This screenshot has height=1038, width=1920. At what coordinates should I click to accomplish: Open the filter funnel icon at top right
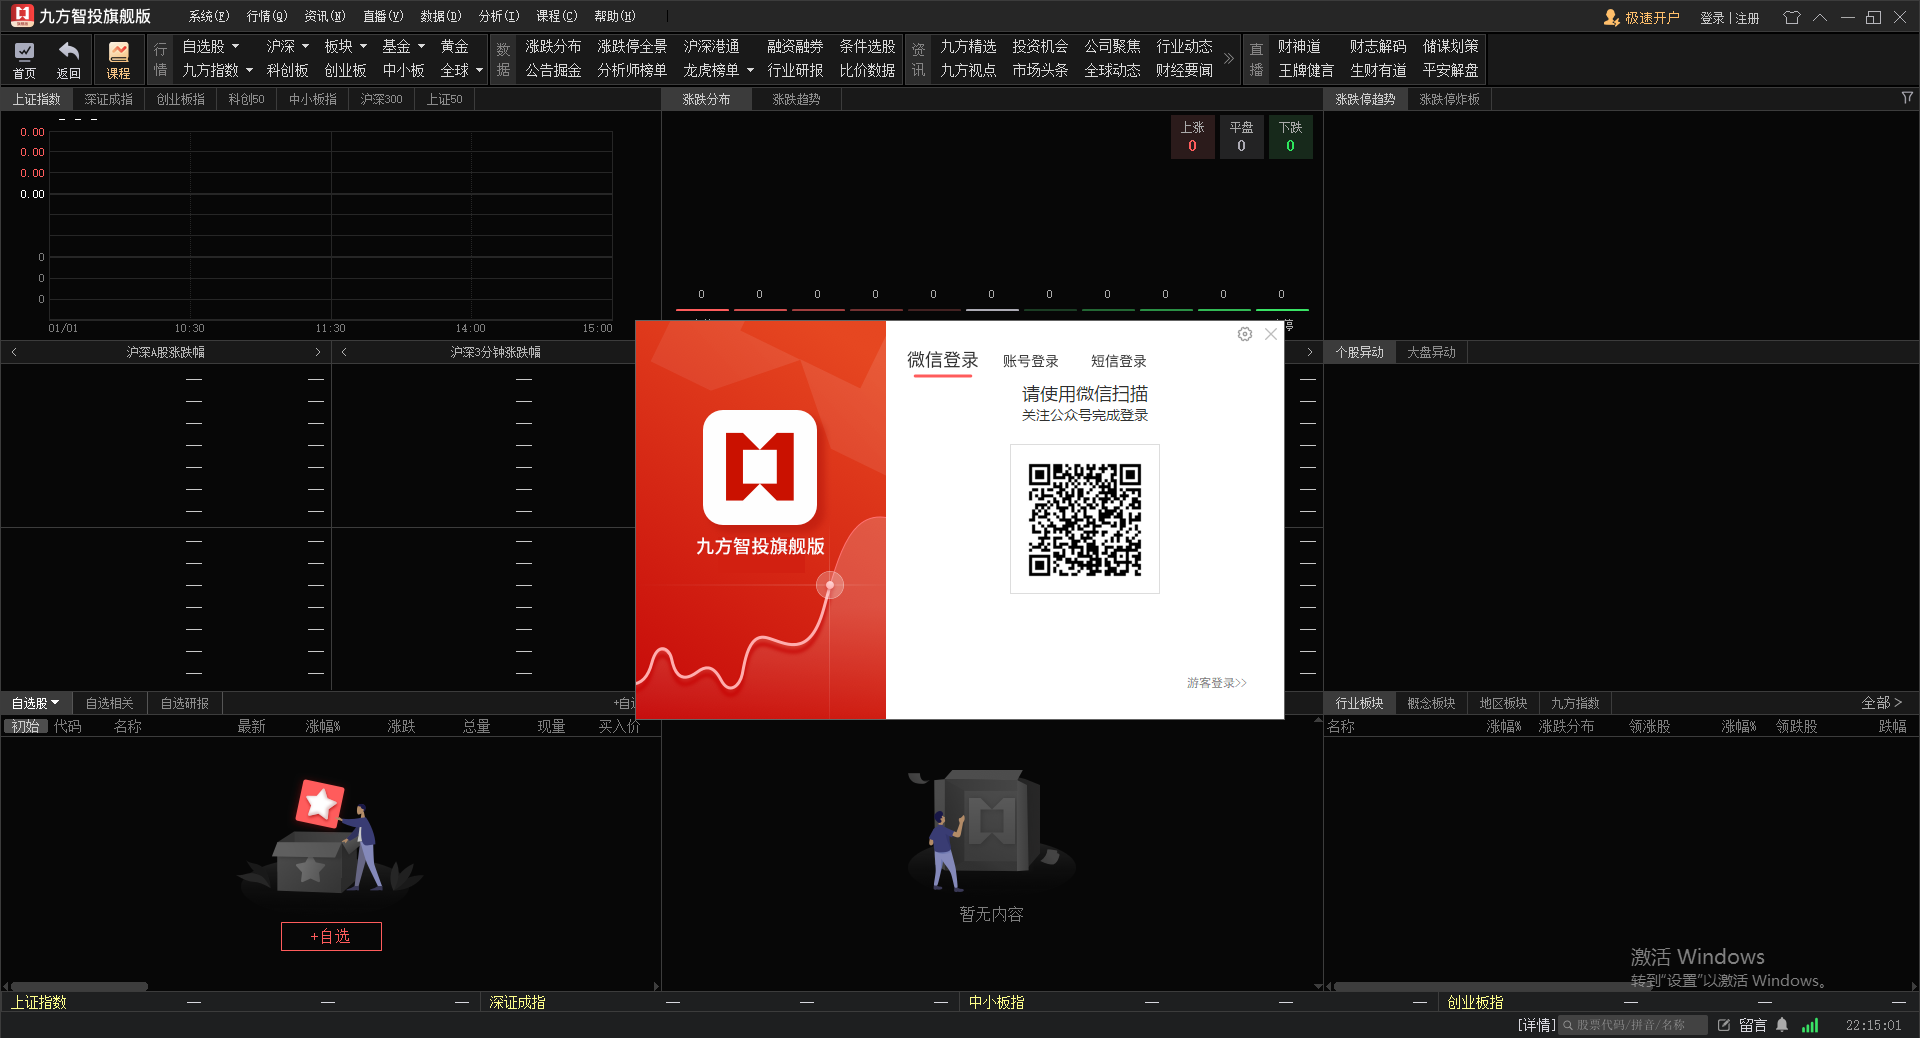pyautogui.click(x=1907, y=98)
